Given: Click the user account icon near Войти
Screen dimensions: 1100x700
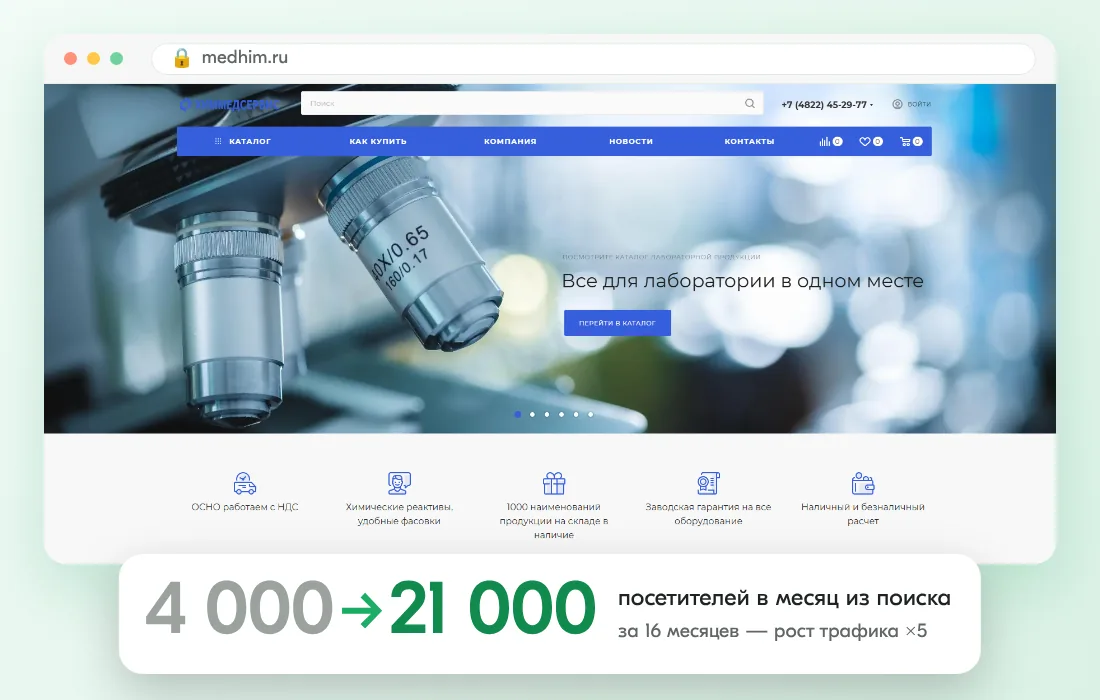Looking at the screenshot, I should tap(897, 104).
